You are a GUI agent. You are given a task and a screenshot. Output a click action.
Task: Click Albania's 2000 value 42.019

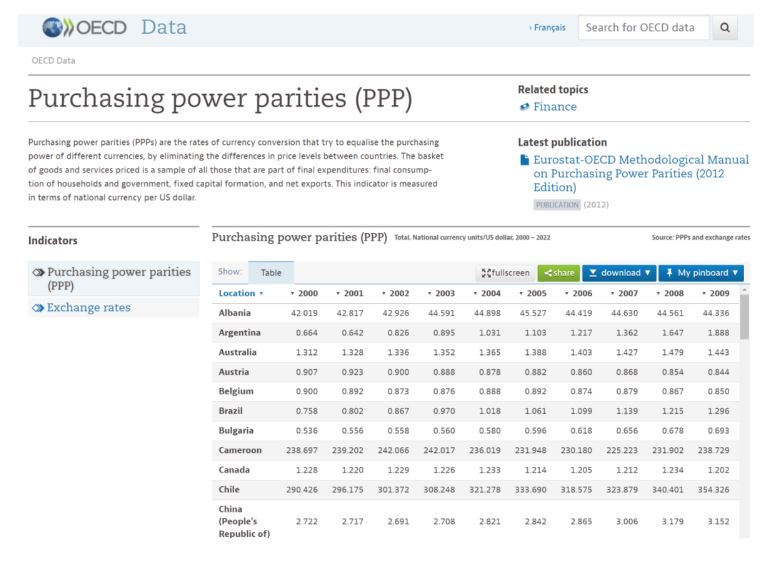tap(304, 313)
